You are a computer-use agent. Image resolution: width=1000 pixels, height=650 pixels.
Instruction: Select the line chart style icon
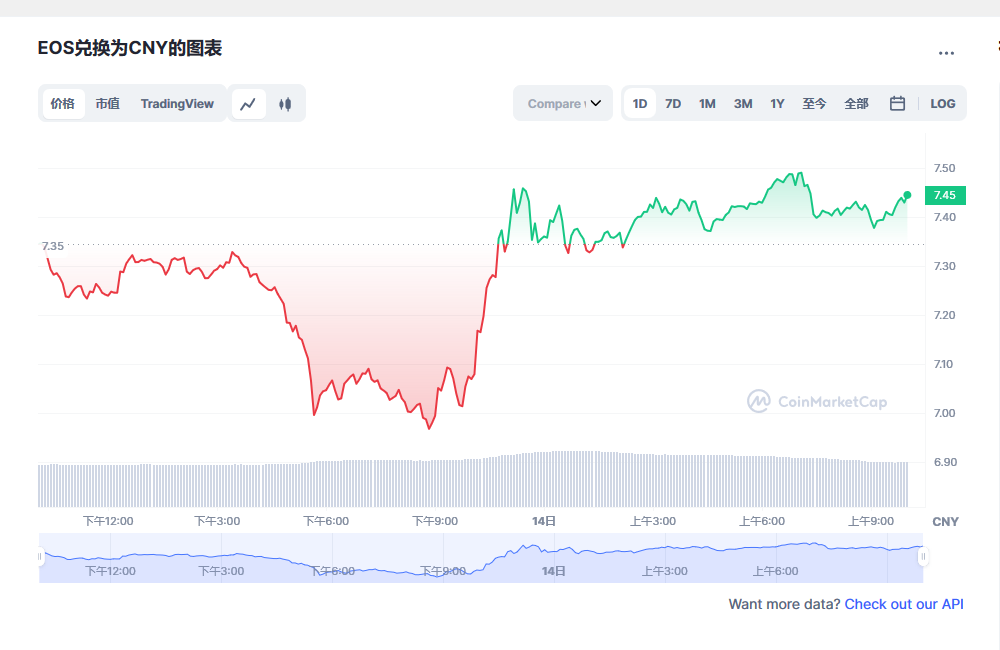248,103
